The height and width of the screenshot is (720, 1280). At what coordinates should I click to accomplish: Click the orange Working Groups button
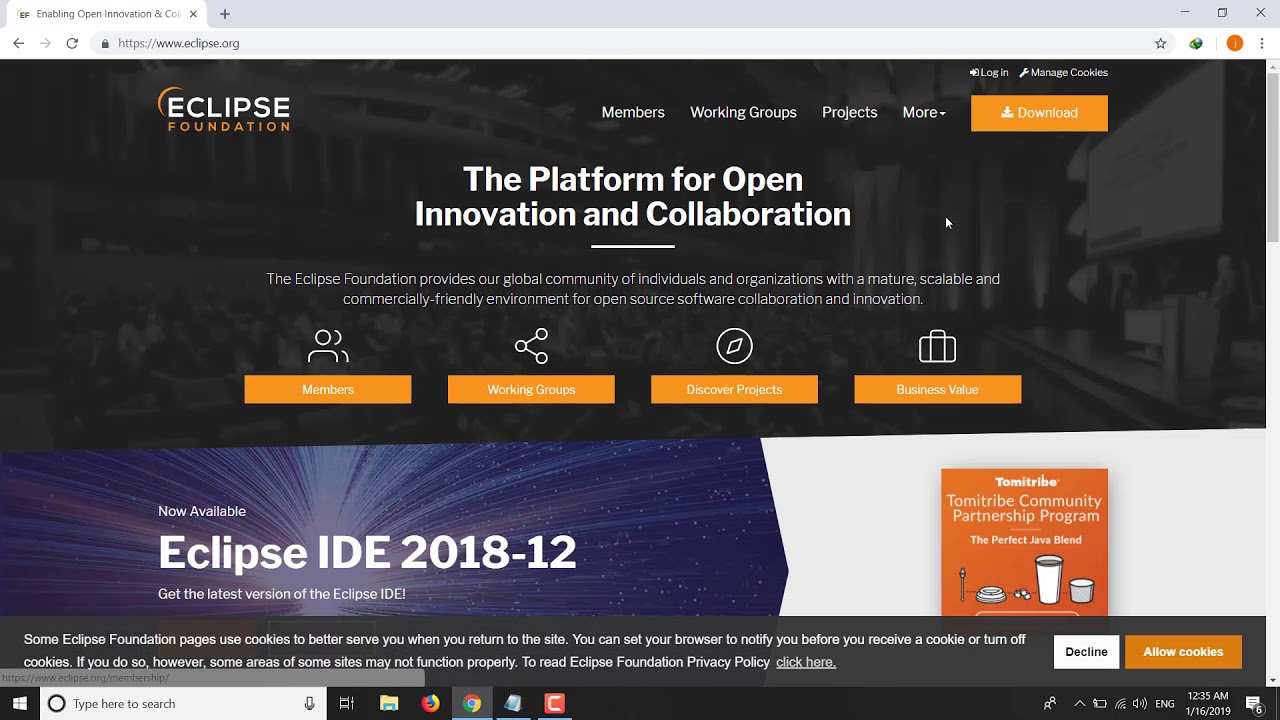coord(531,389)
